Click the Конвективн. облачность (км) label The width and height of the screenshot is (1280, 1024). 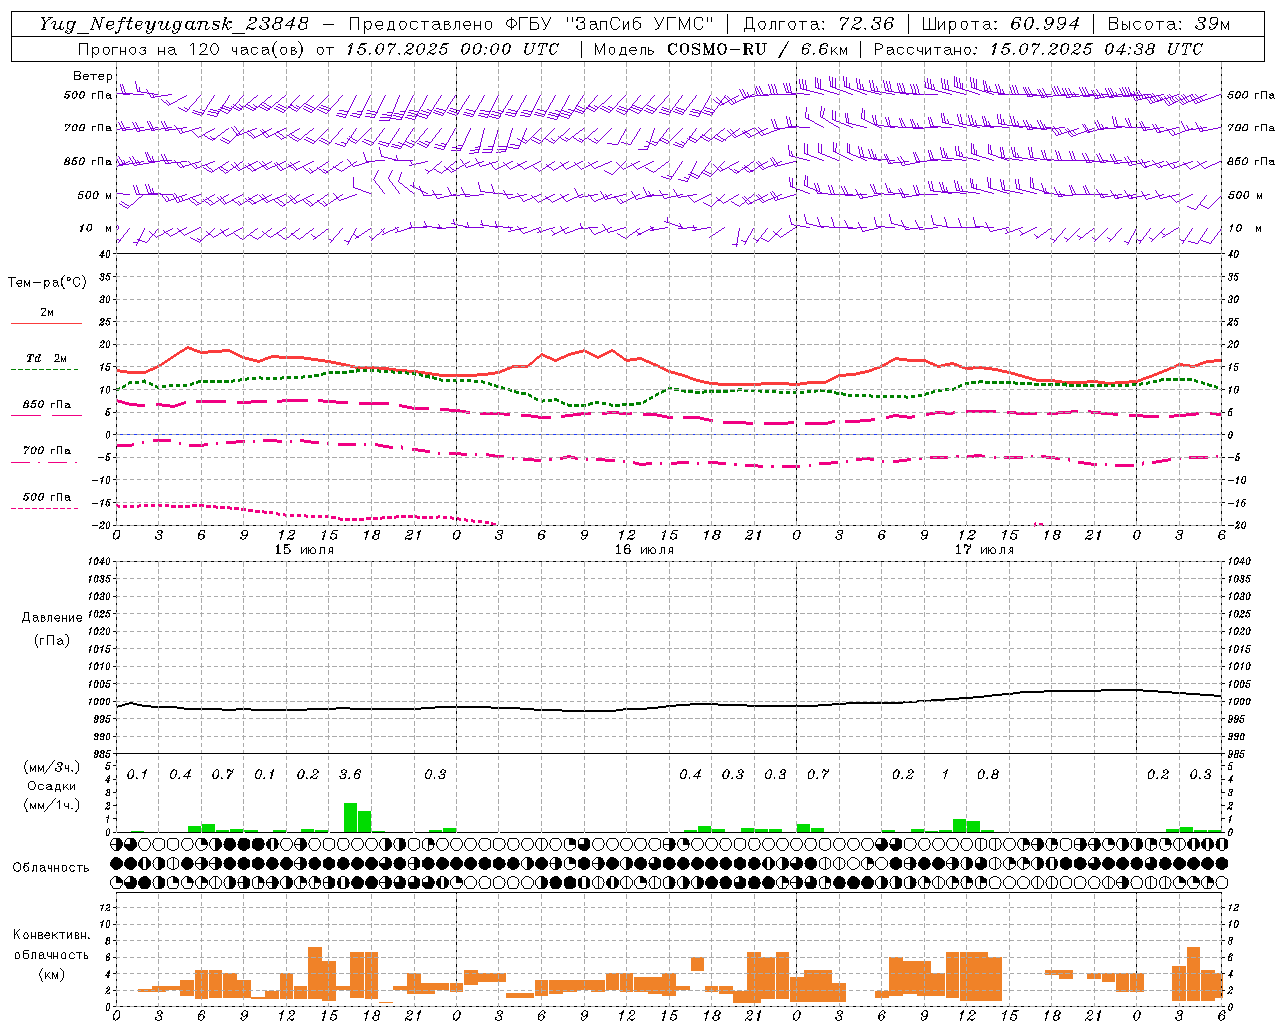51,954
